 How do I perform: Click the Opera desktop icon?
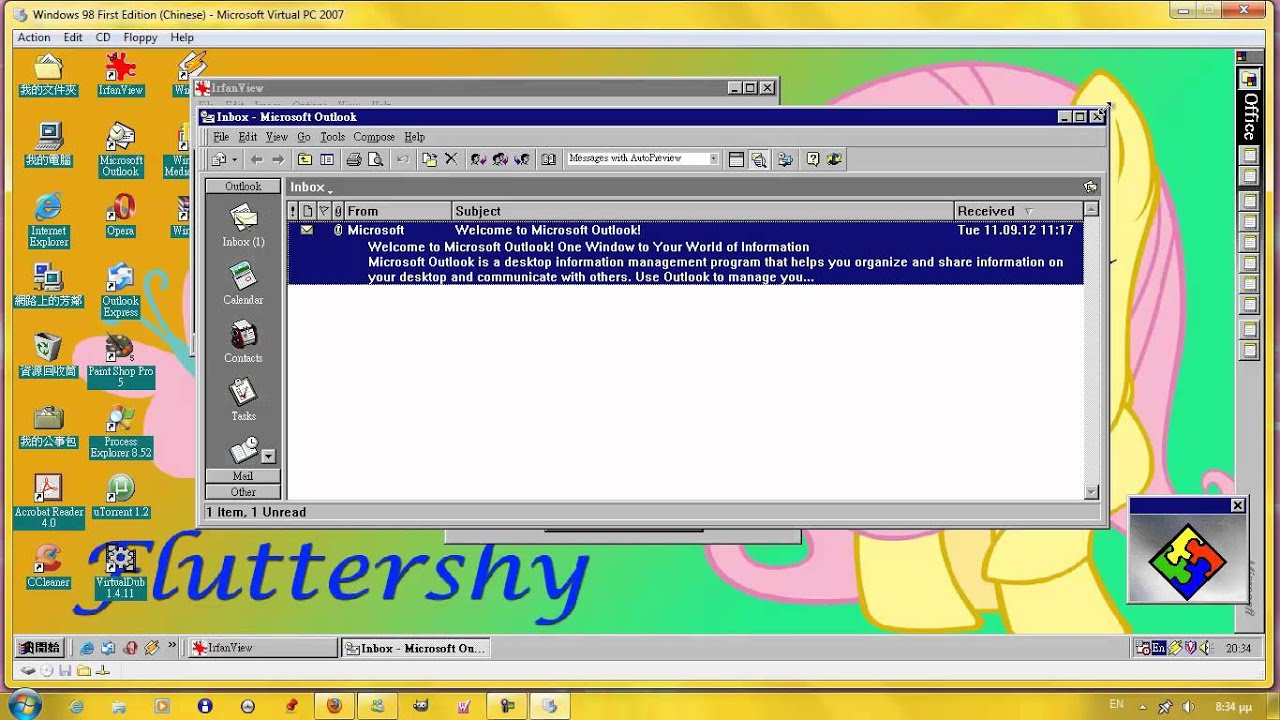click(x=120, y=214)
